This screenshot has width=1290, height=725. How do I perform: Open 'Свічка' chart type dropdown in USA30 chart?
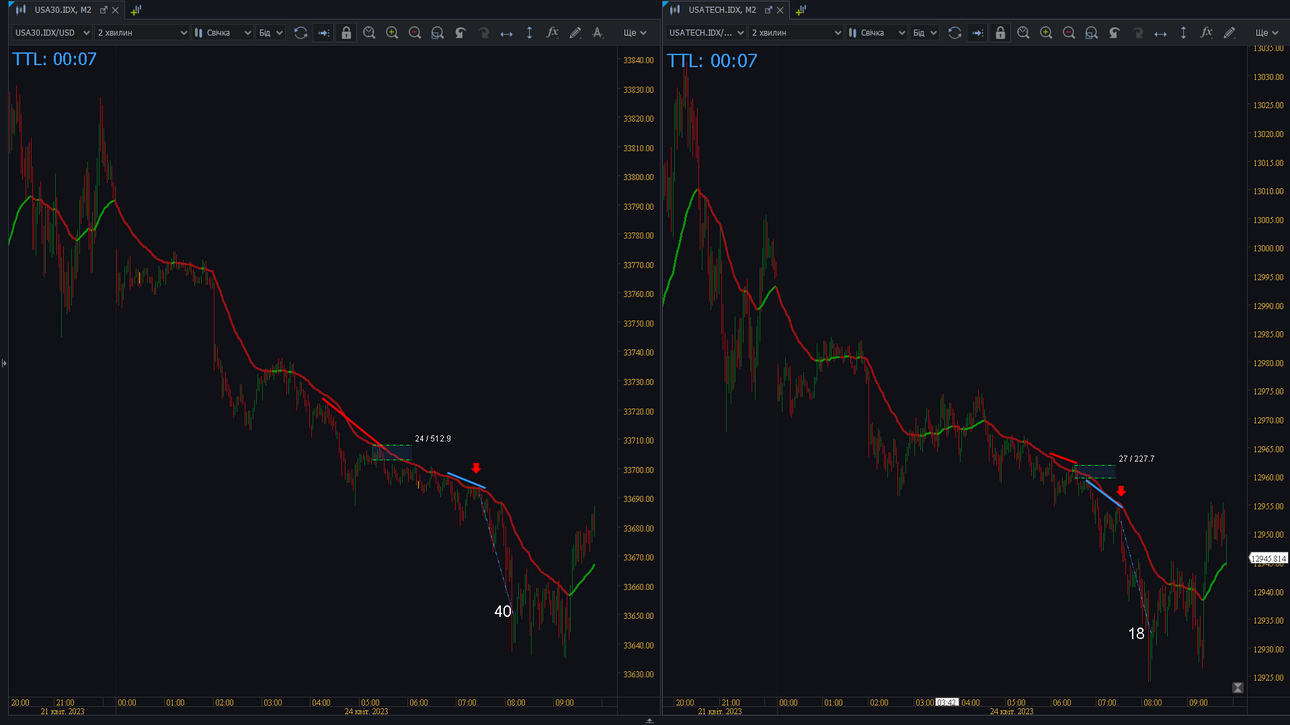coord(223,33)
